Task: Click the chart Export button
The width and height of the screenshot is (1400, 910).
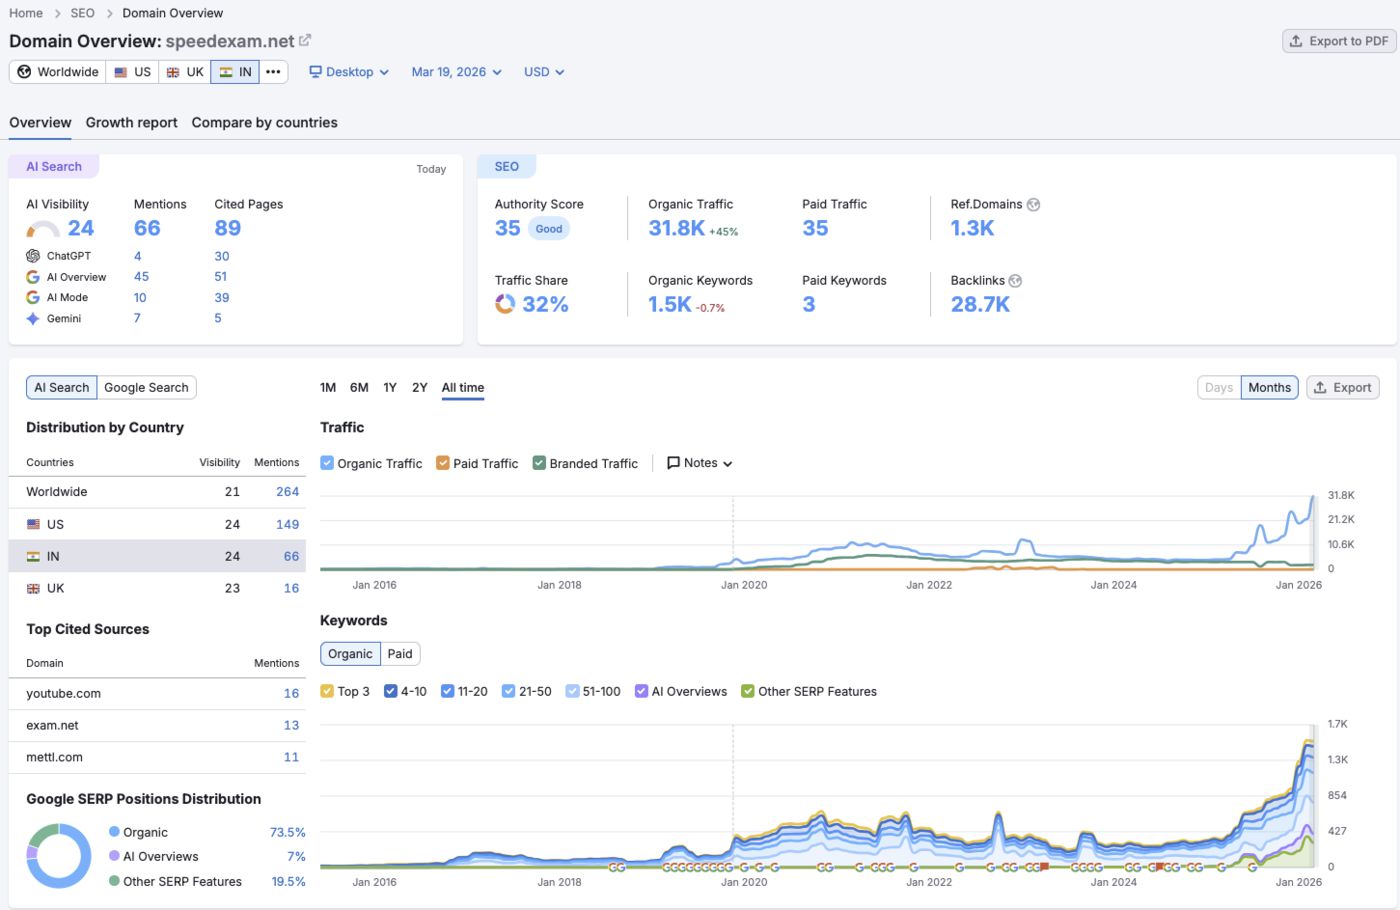Action: tap(1343, 388)
